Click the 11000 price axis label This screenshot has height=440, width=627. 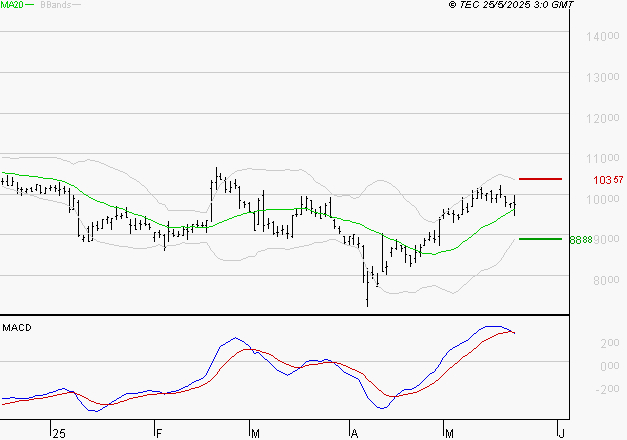click(603, 159)
